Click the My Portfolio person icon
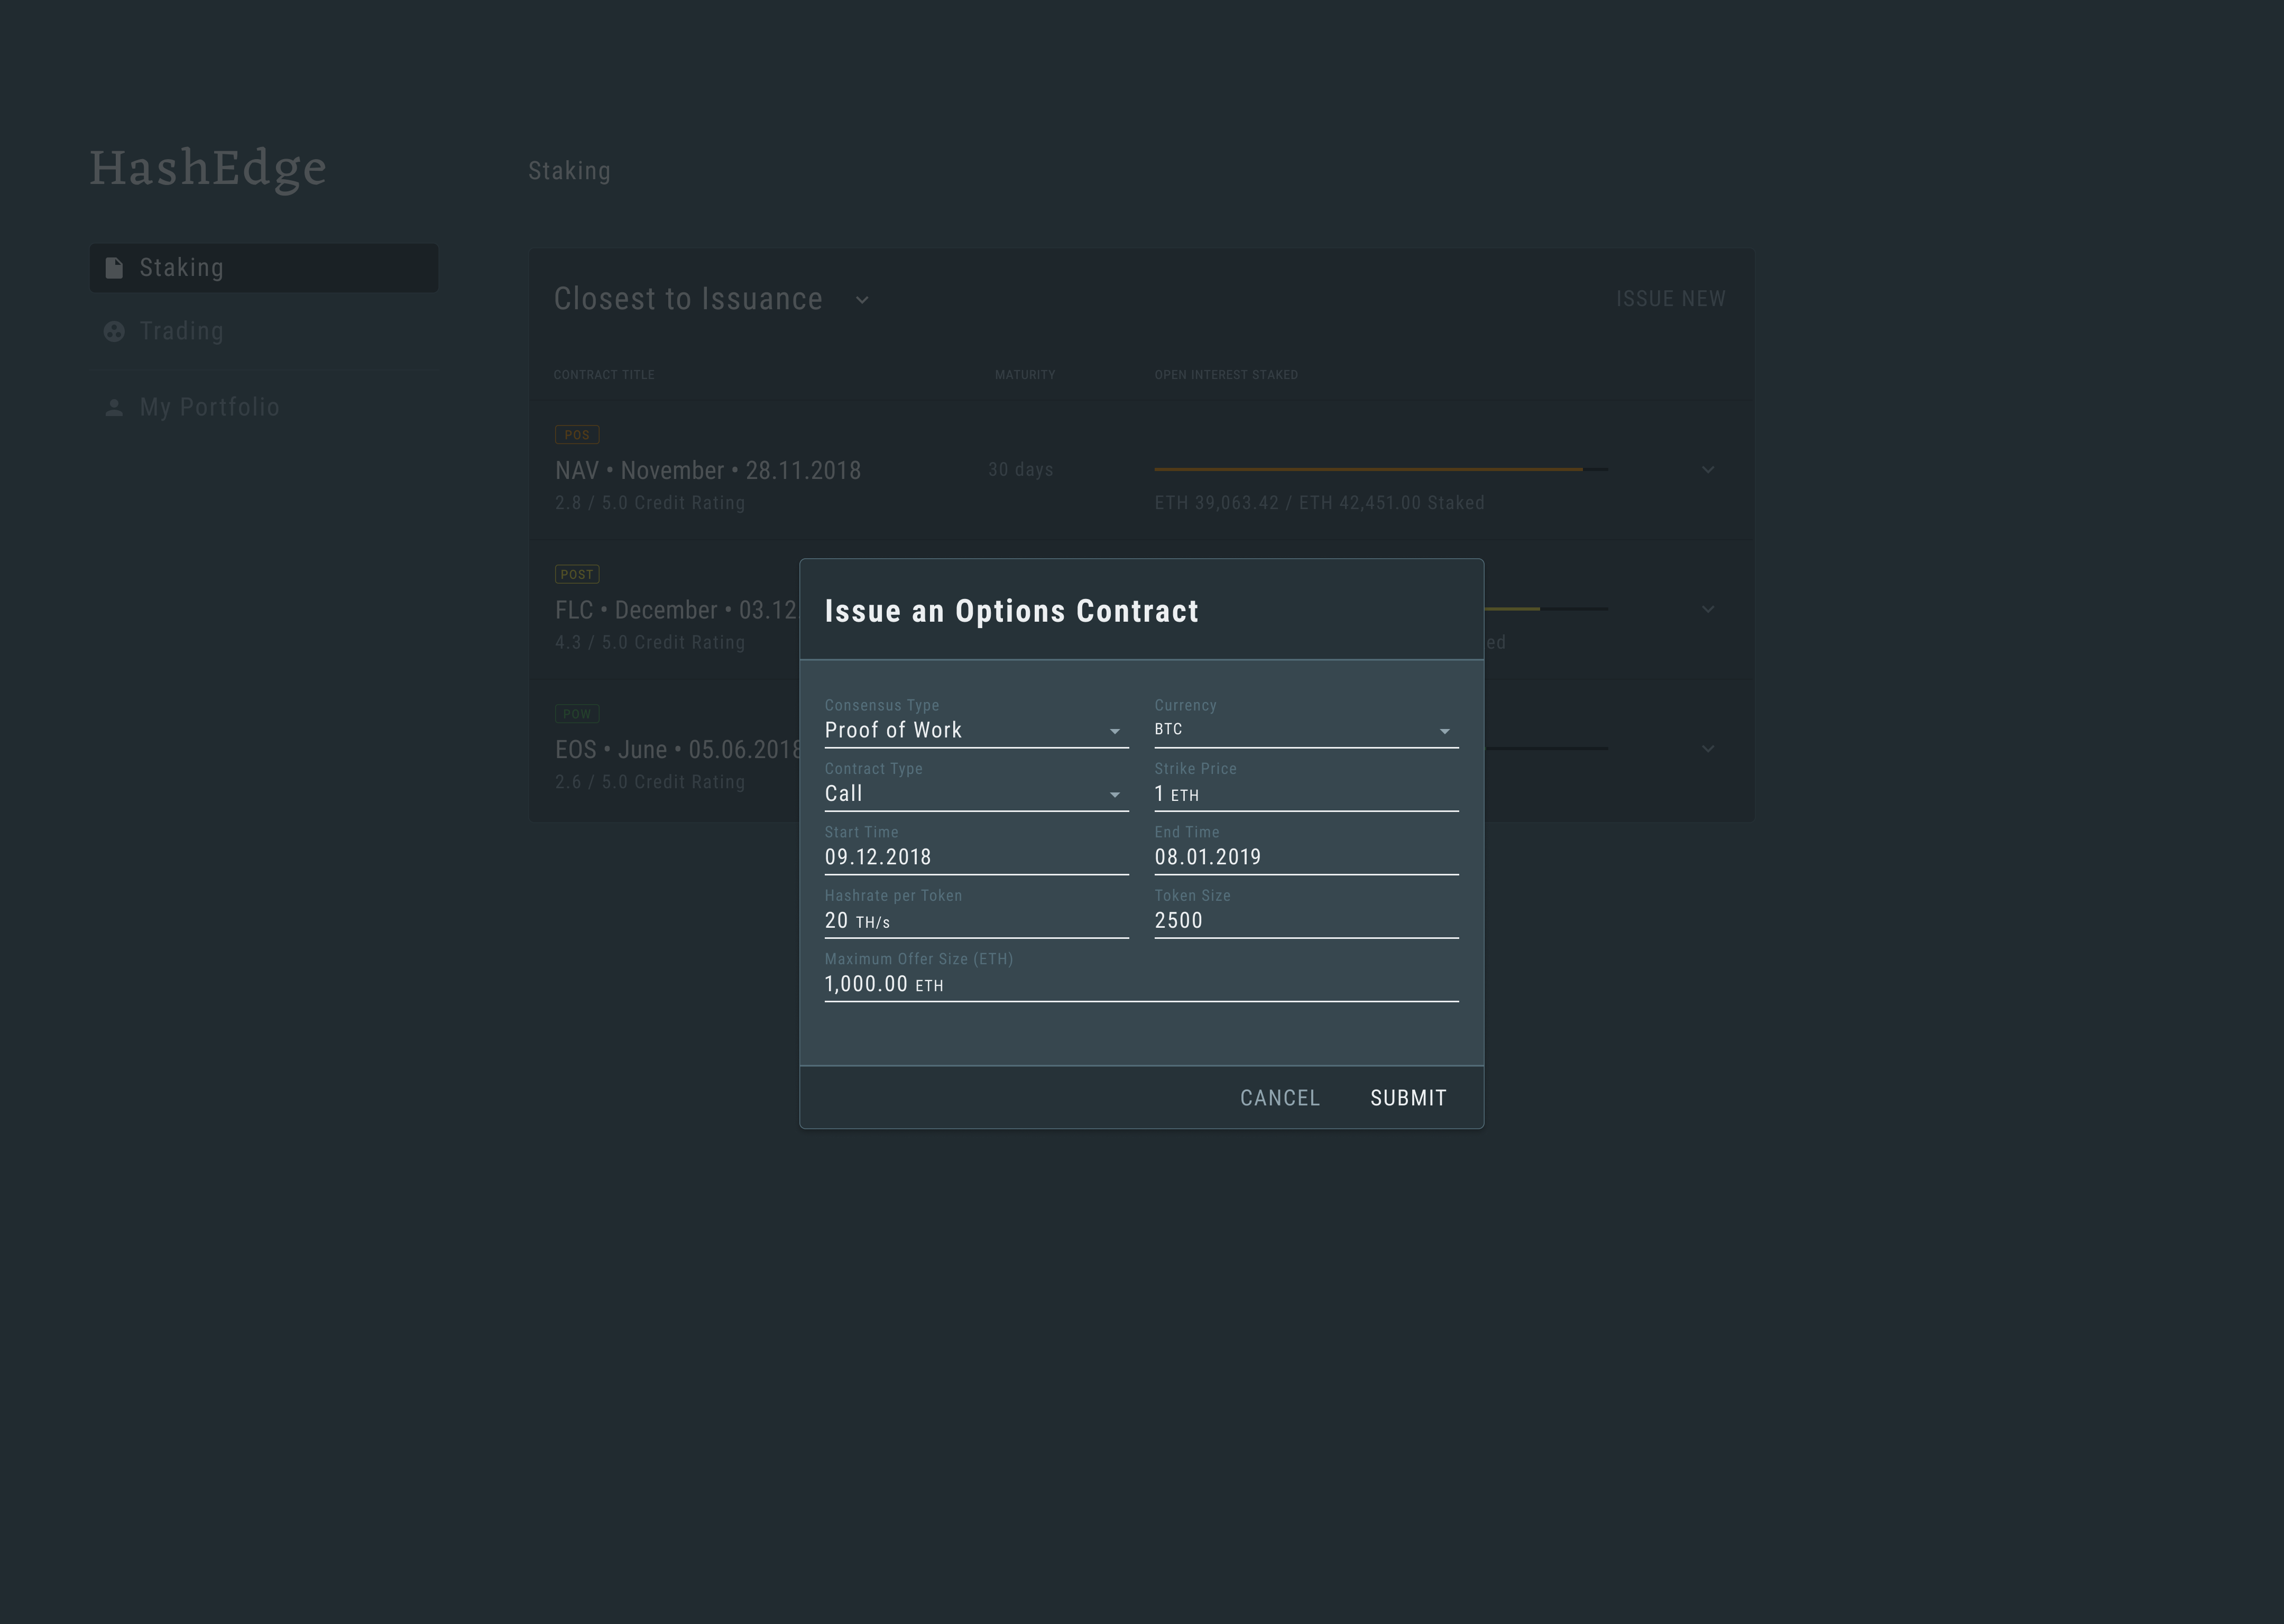Image resolution: width=2284 pixels, height=1624 pixels. tap(114, 407)
